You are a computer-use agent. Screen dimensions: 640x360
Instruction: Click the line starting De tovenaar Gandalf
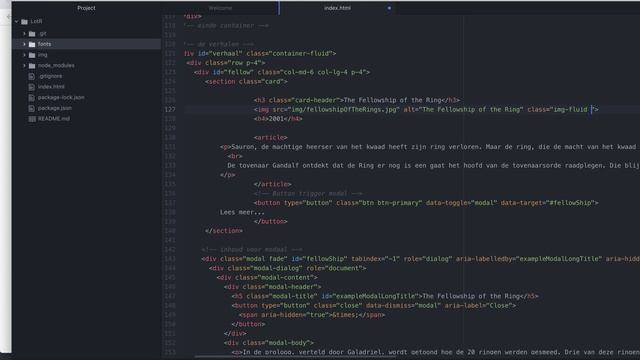[x=433, y=165]
